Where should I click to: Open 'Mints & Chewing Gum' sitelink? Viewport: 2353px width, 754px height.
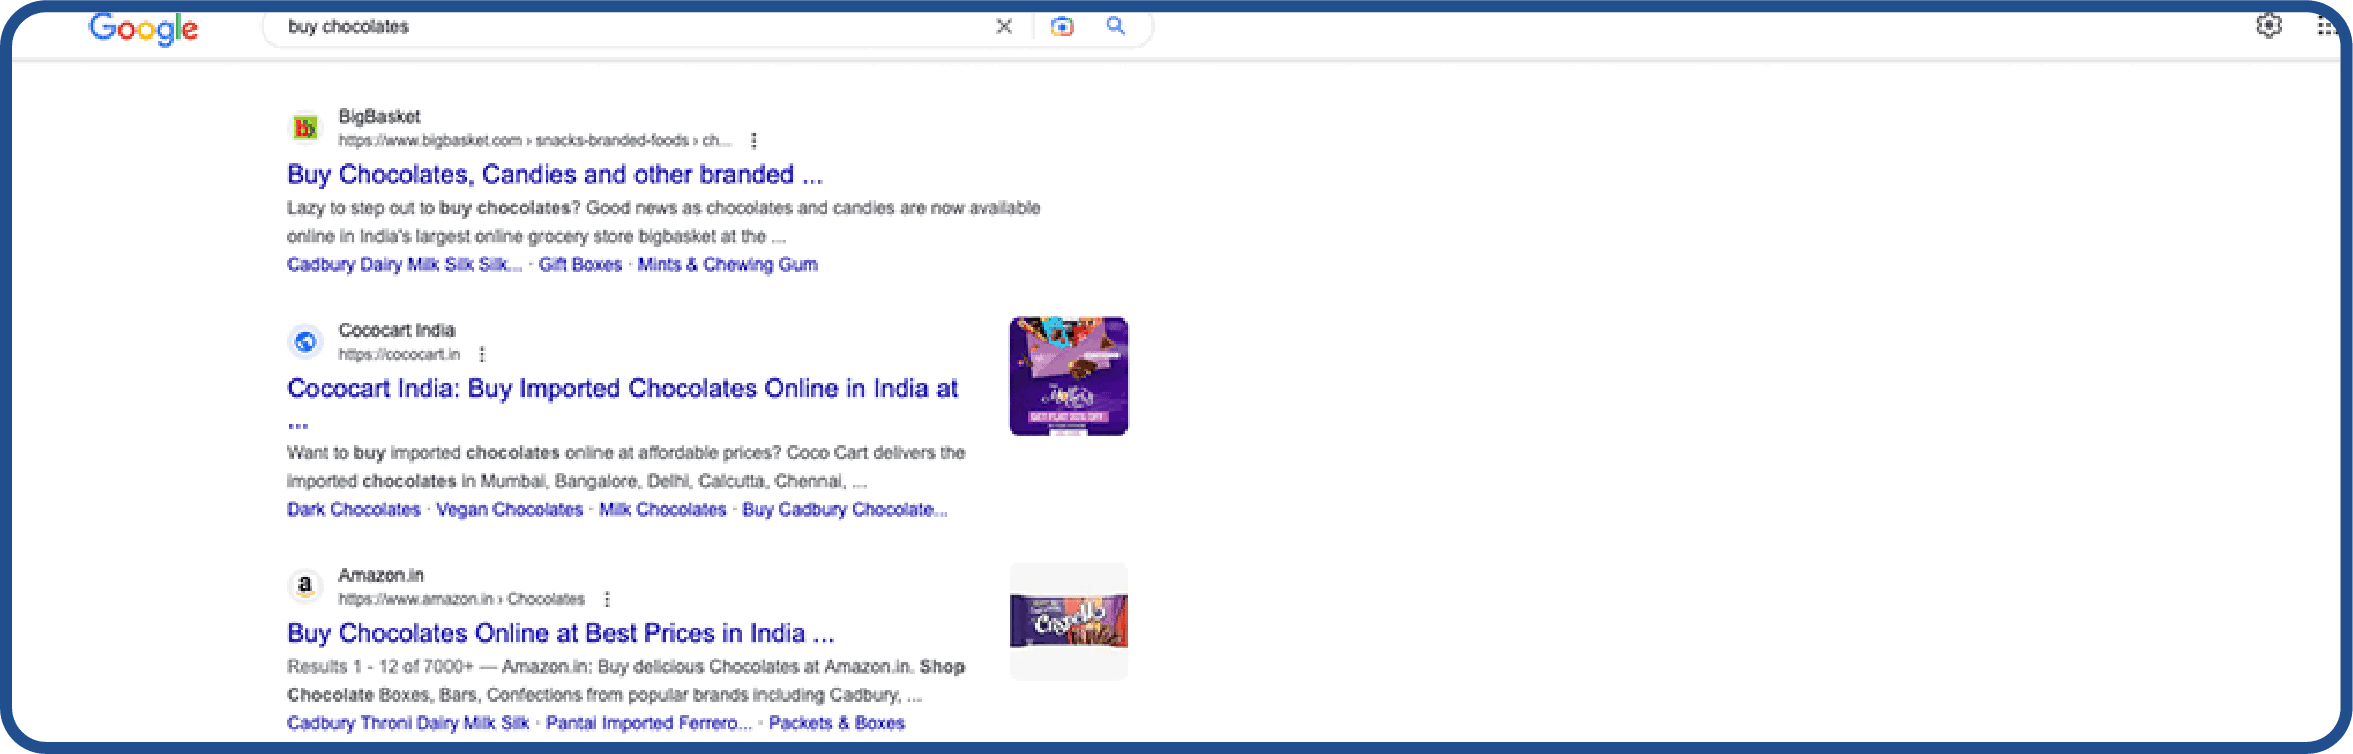(727, 264)
